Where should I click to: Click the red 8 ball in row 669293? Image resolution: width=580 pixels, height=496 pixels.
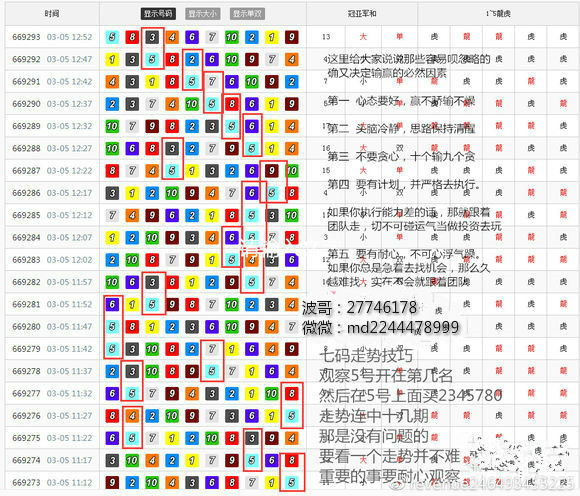pyautogui.click(x=132, y=37)
